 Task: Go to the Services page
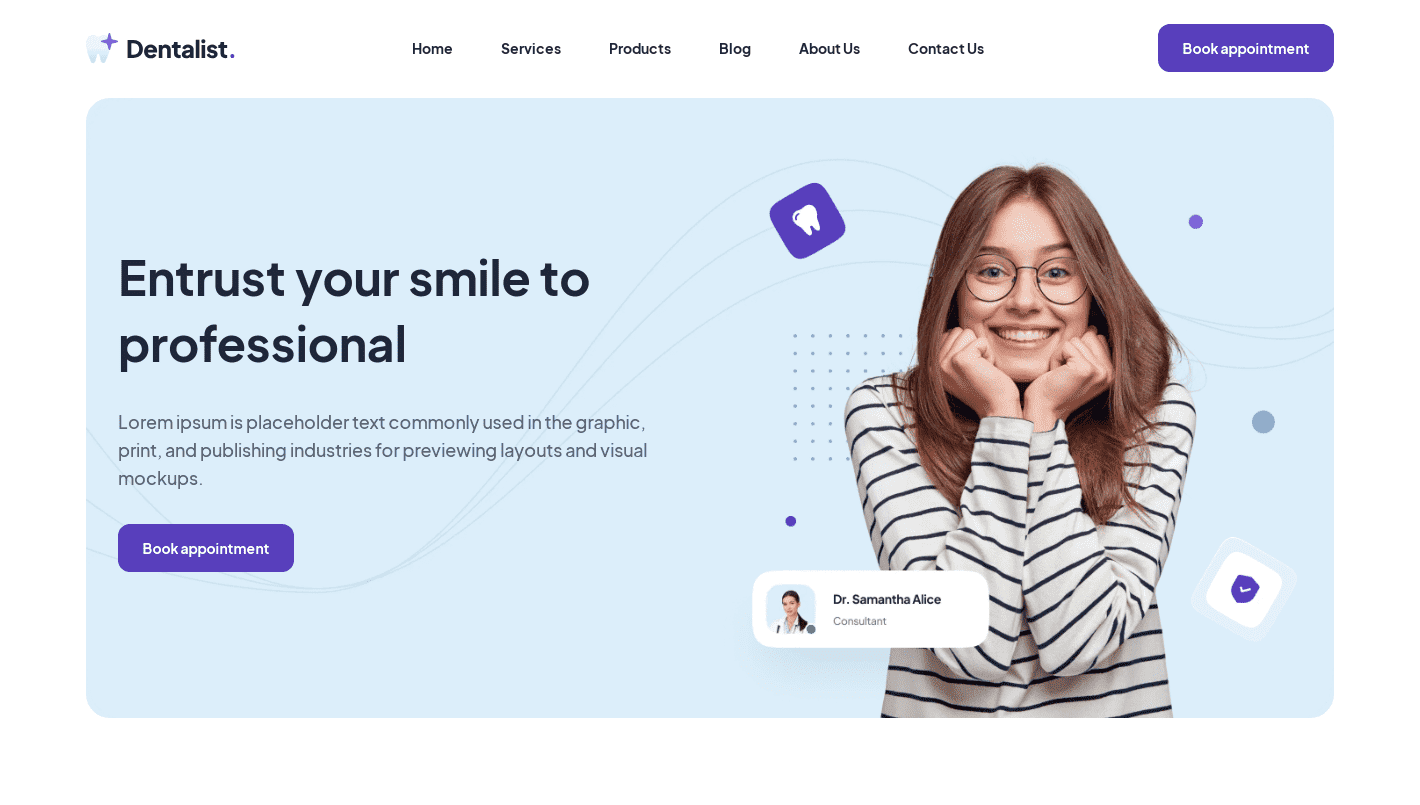tap(531, 48)
